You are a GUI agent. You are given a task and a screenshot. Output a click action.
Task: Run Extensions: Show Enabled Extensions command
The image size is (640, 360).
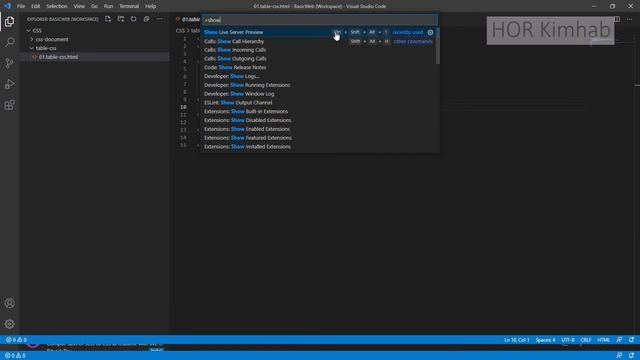(319, 129)
